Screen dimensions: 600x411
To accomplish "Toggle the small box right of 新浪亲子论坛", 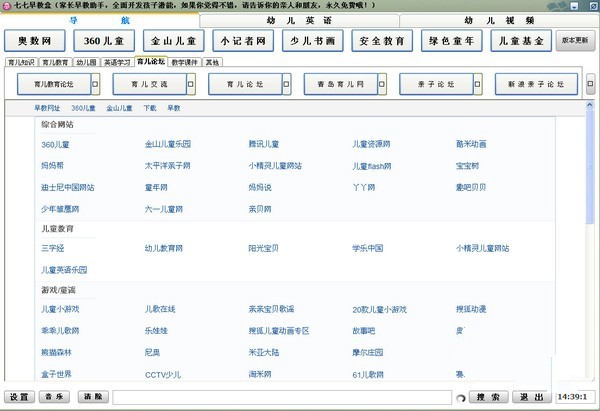I will click(590, 84).
